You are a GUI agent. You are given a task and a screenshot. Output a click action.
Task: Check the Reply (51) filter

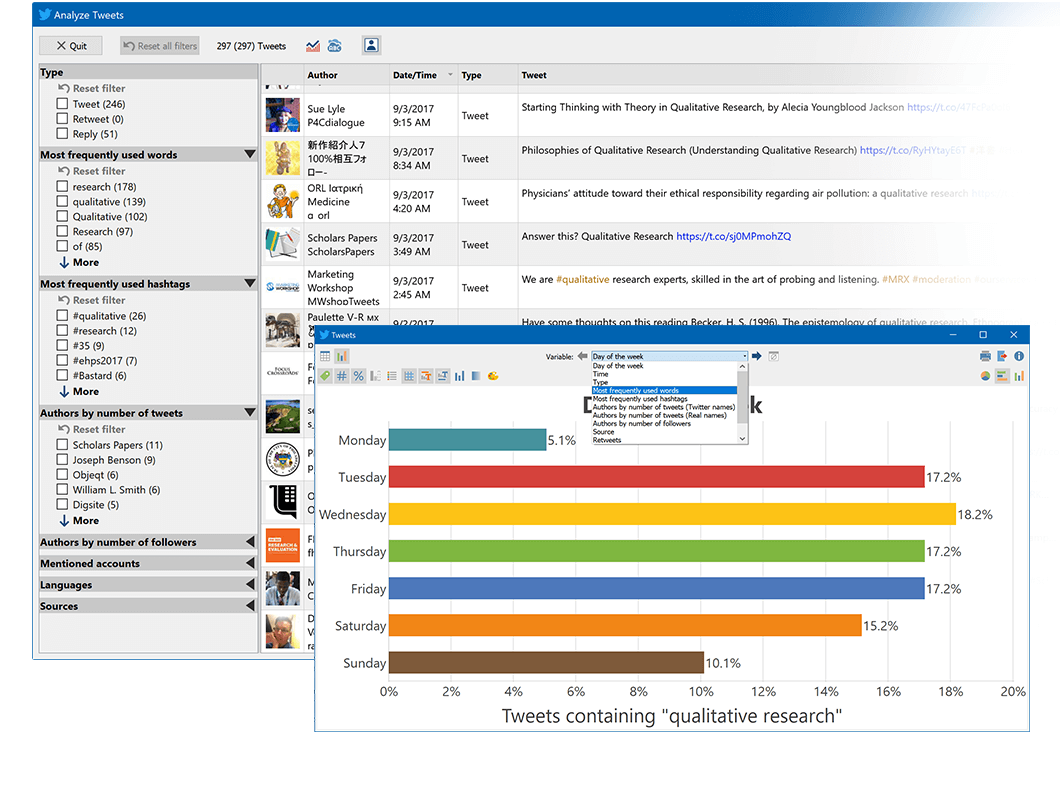[x=62, y=133]
